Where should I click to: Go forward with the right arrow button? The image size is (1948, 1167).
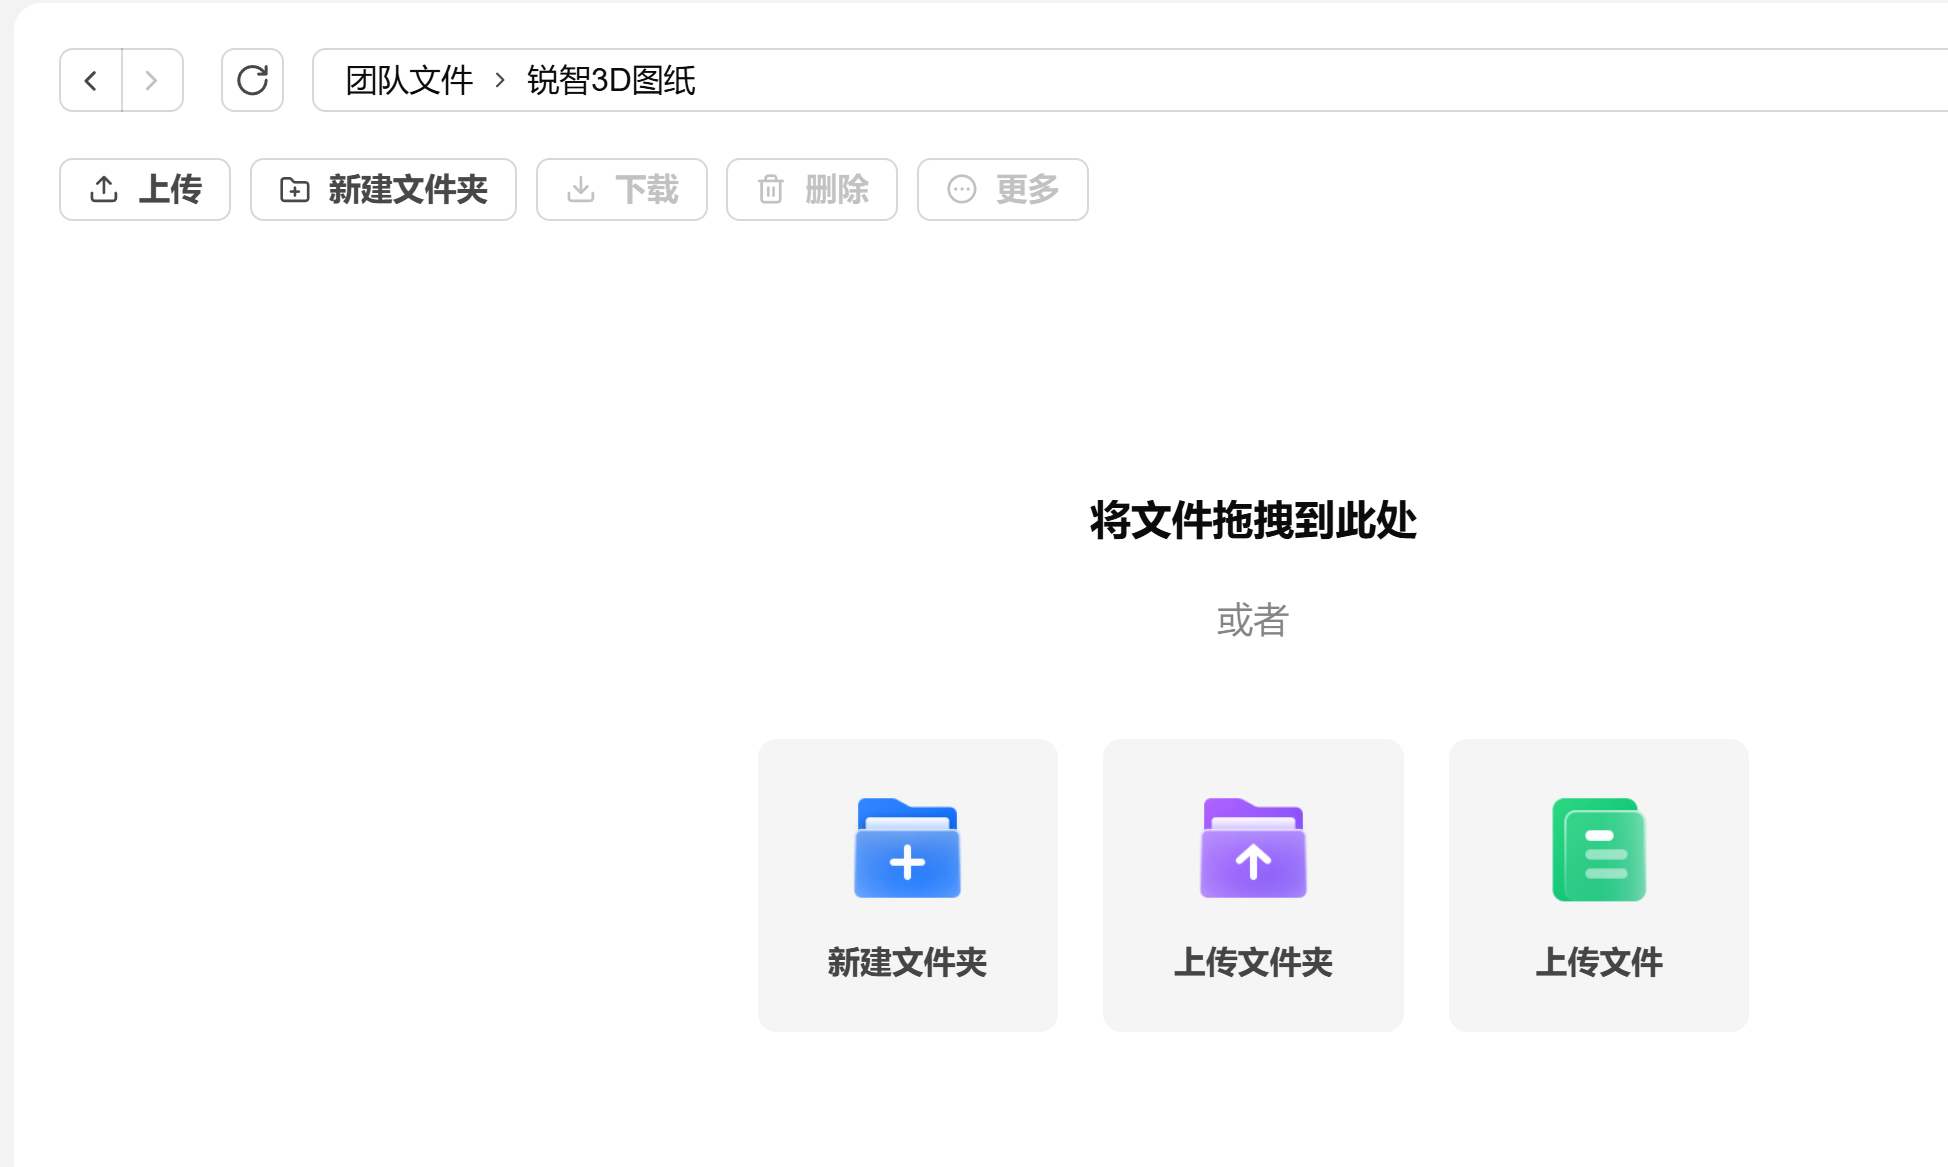(x=152, y=80)
